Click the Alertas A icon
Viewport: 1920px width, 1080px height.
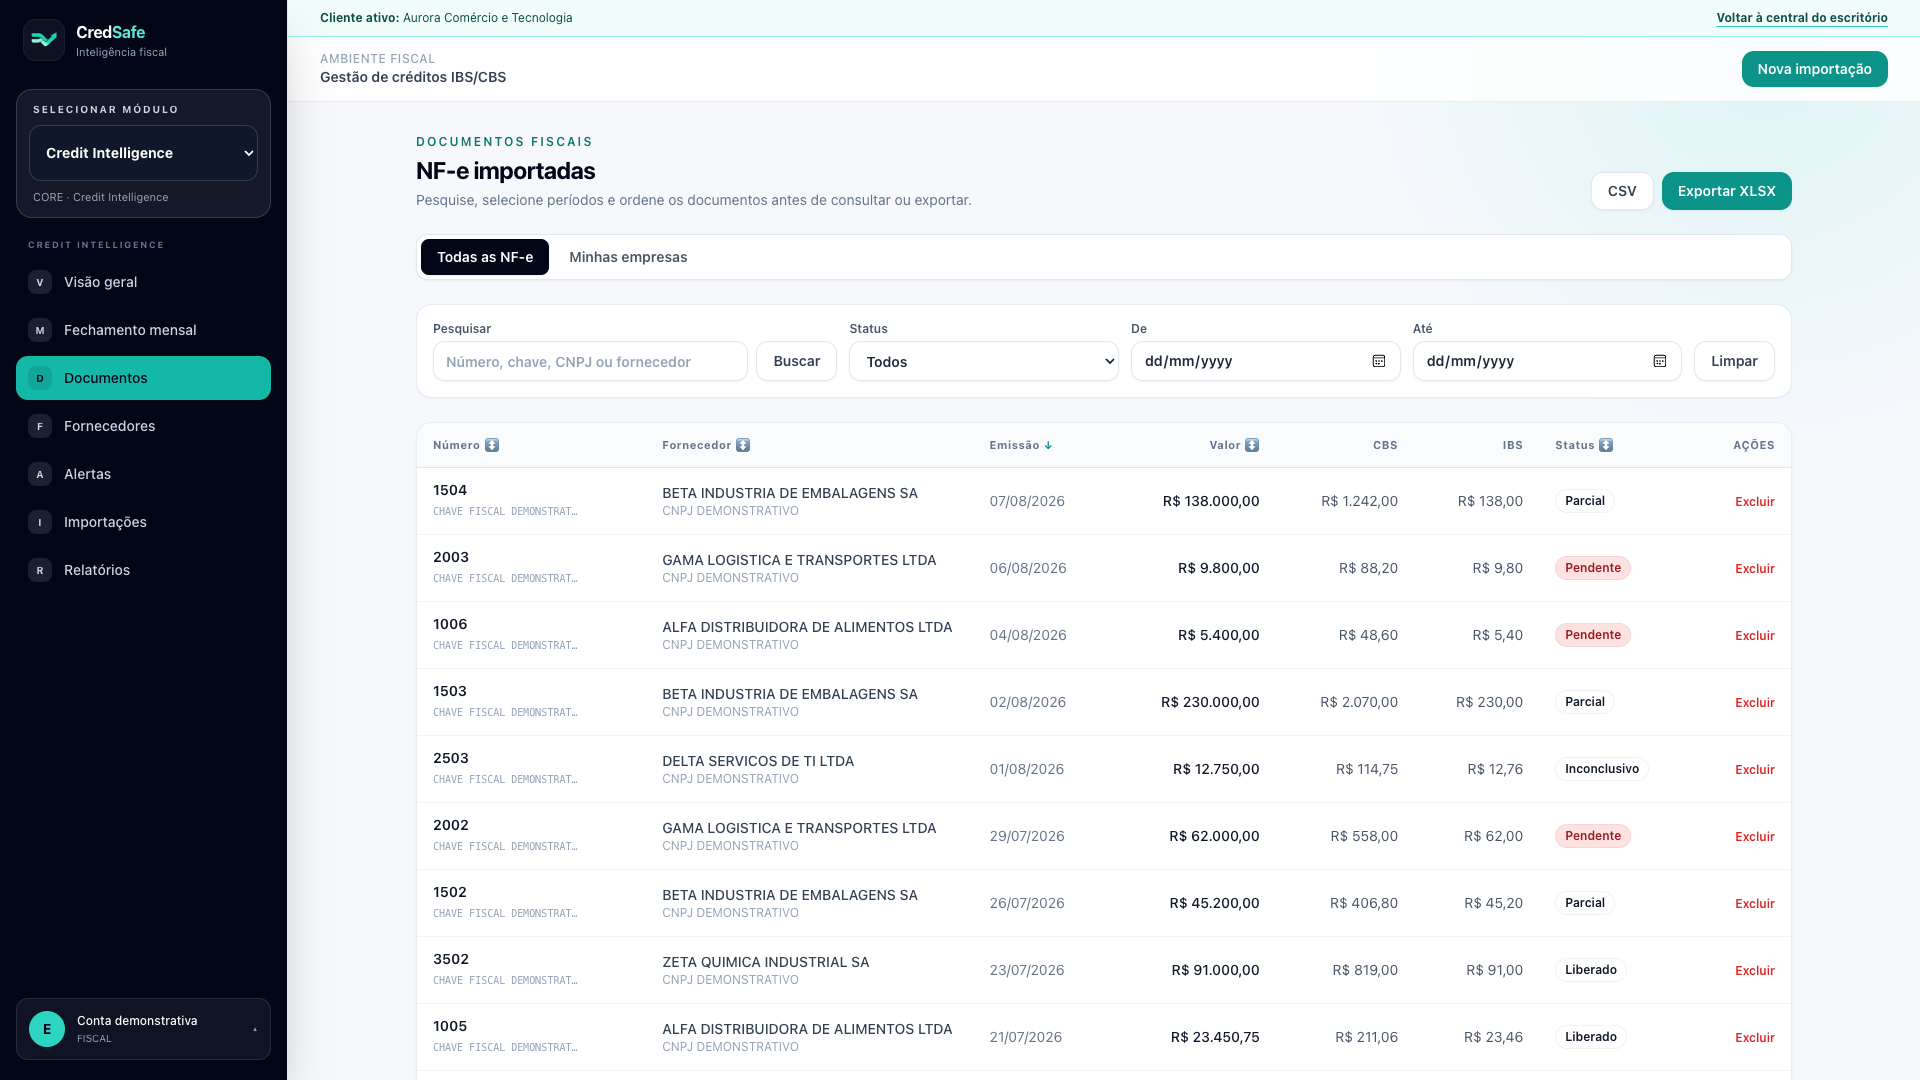pos(40,474)
